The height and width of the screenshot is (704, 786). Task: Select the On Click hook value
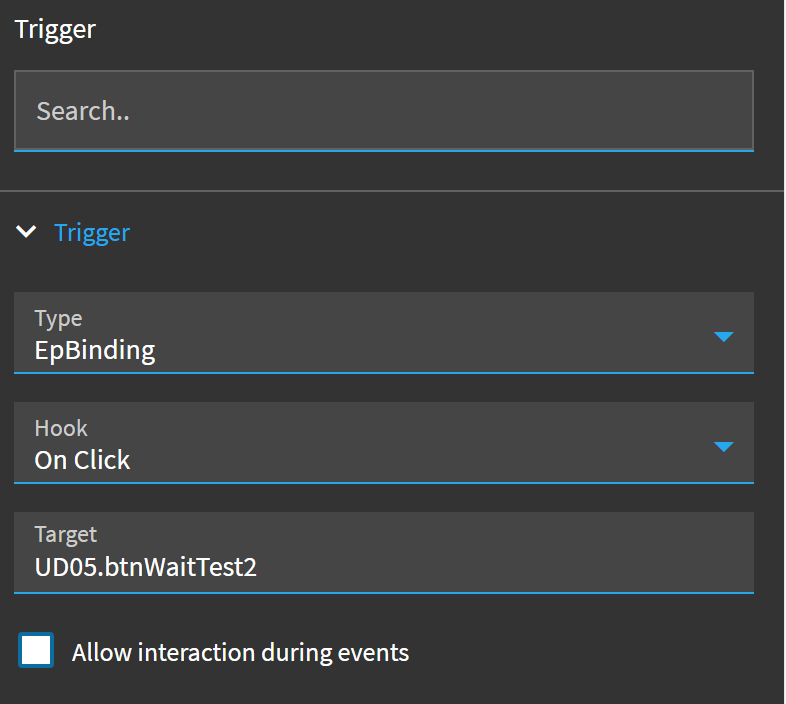[x=82, y=460]
